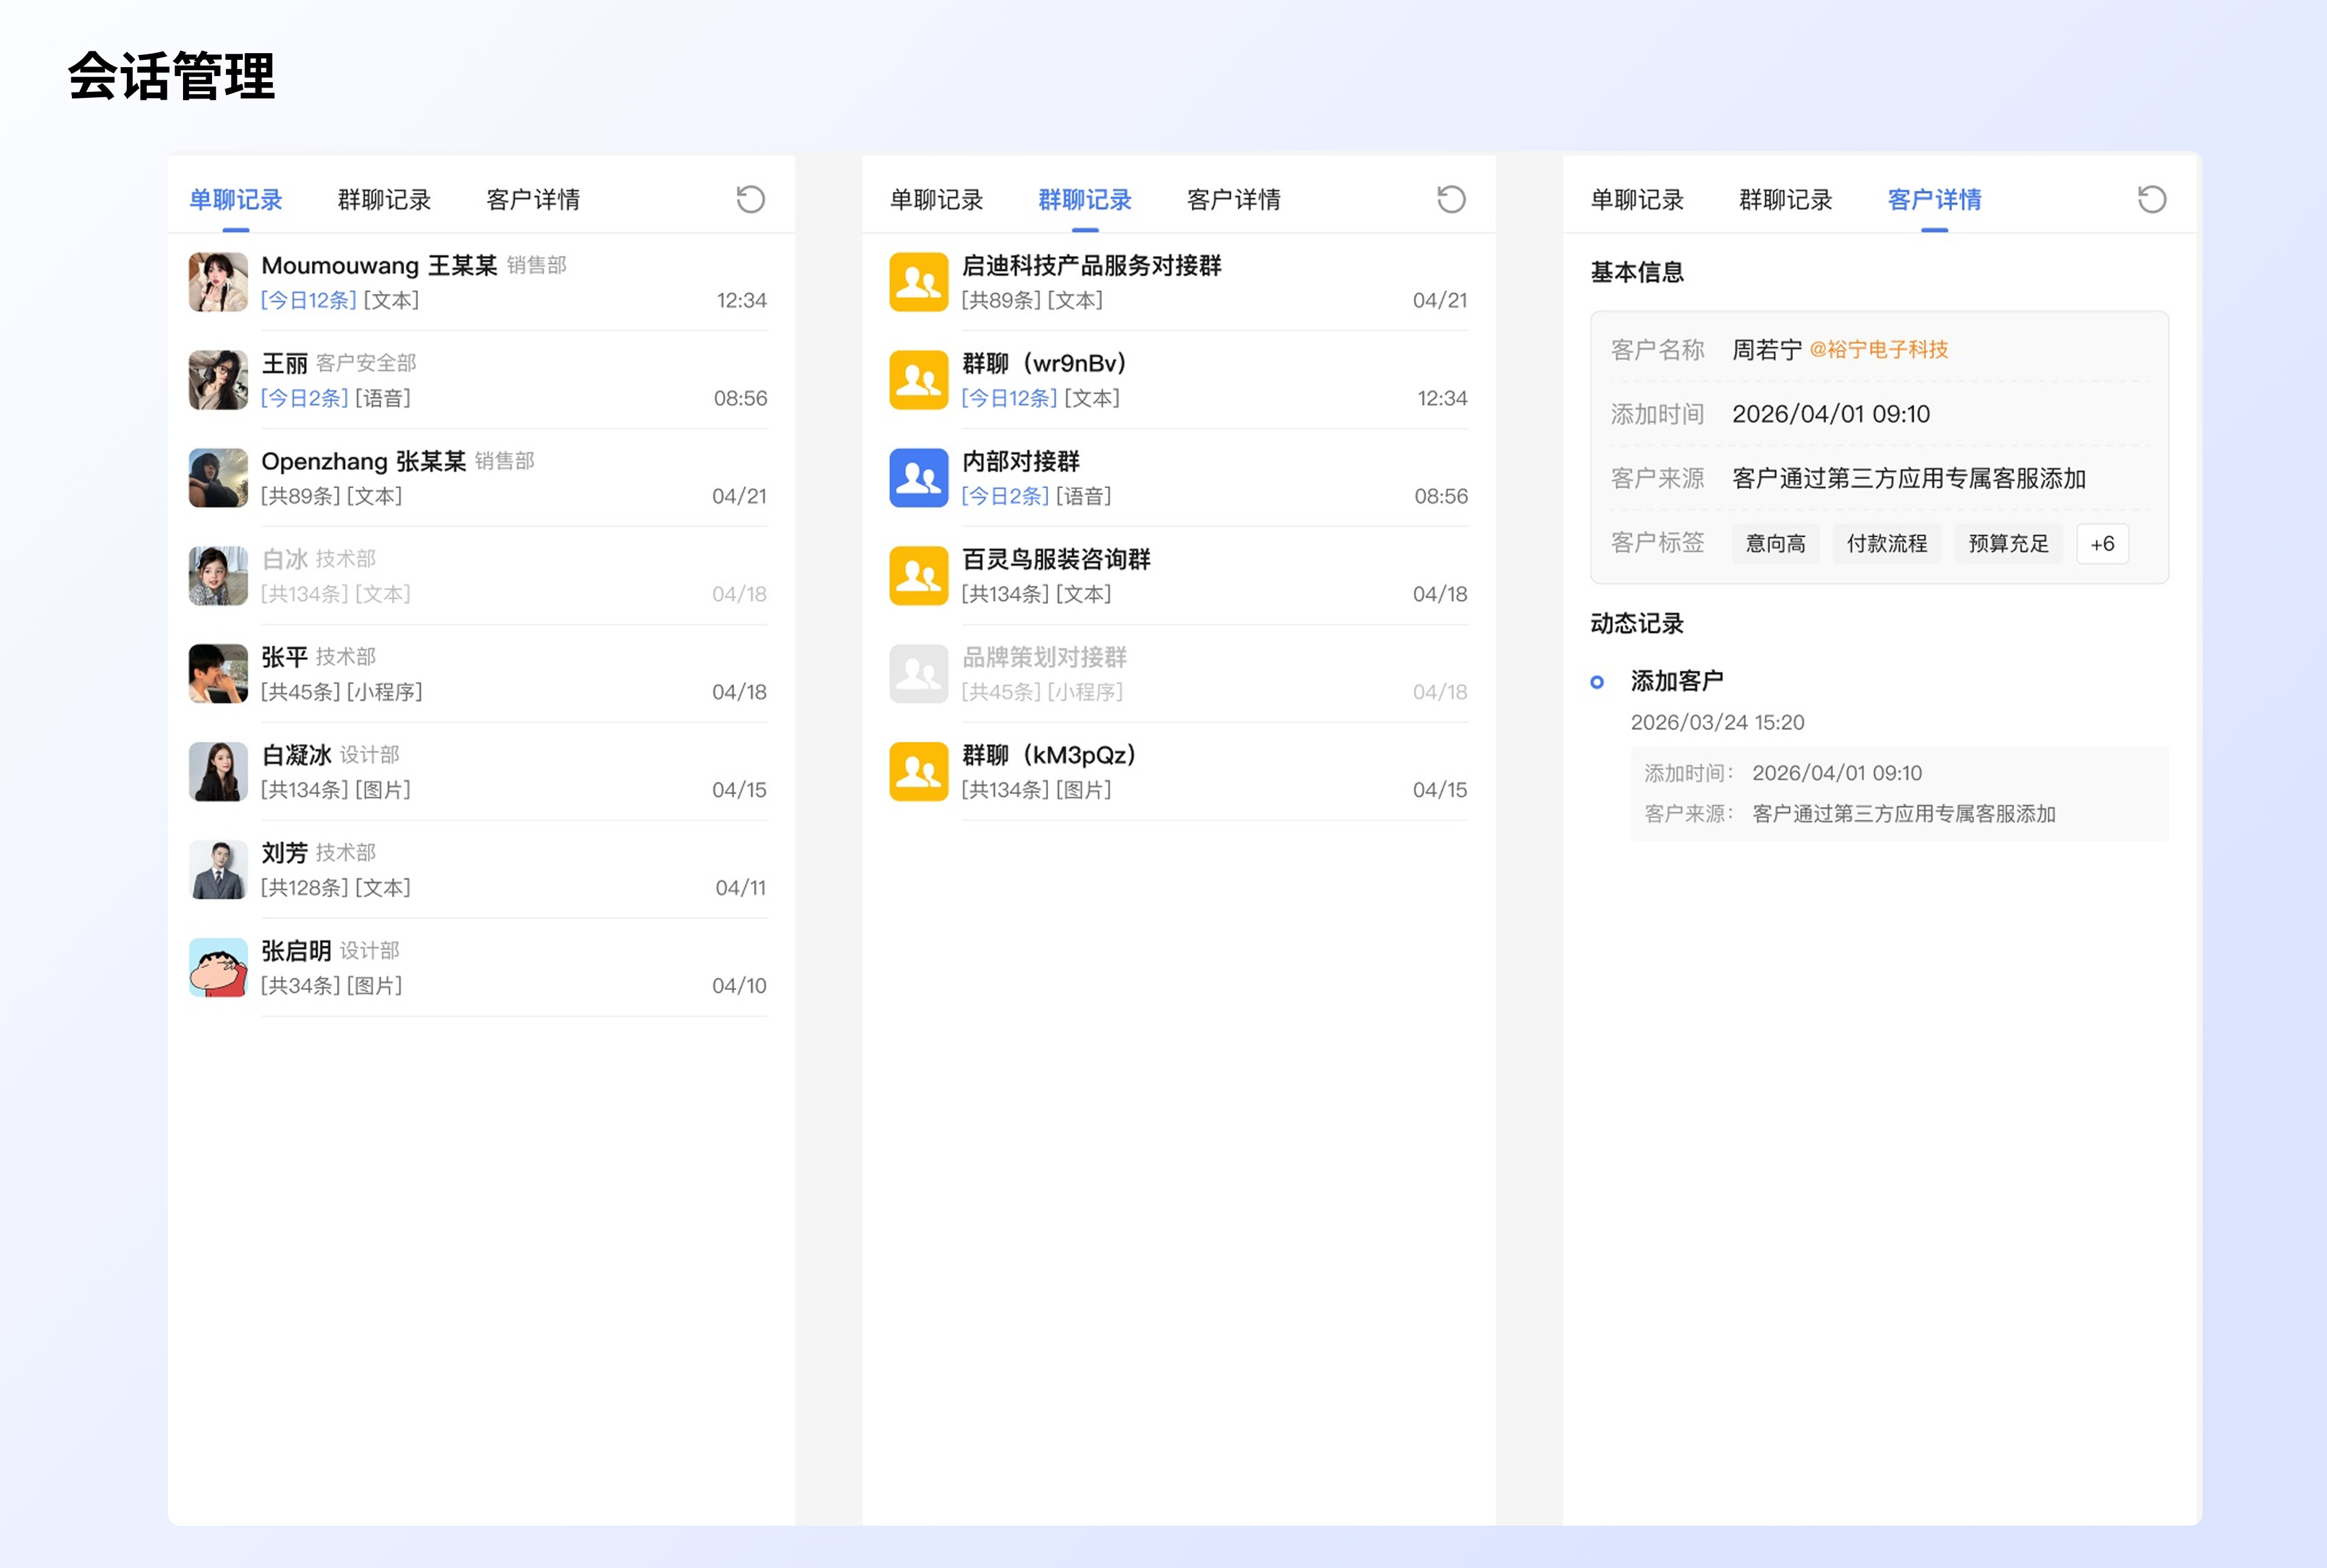
Task: Click 白冰's greyed avatar
Action: click(218, 576)
